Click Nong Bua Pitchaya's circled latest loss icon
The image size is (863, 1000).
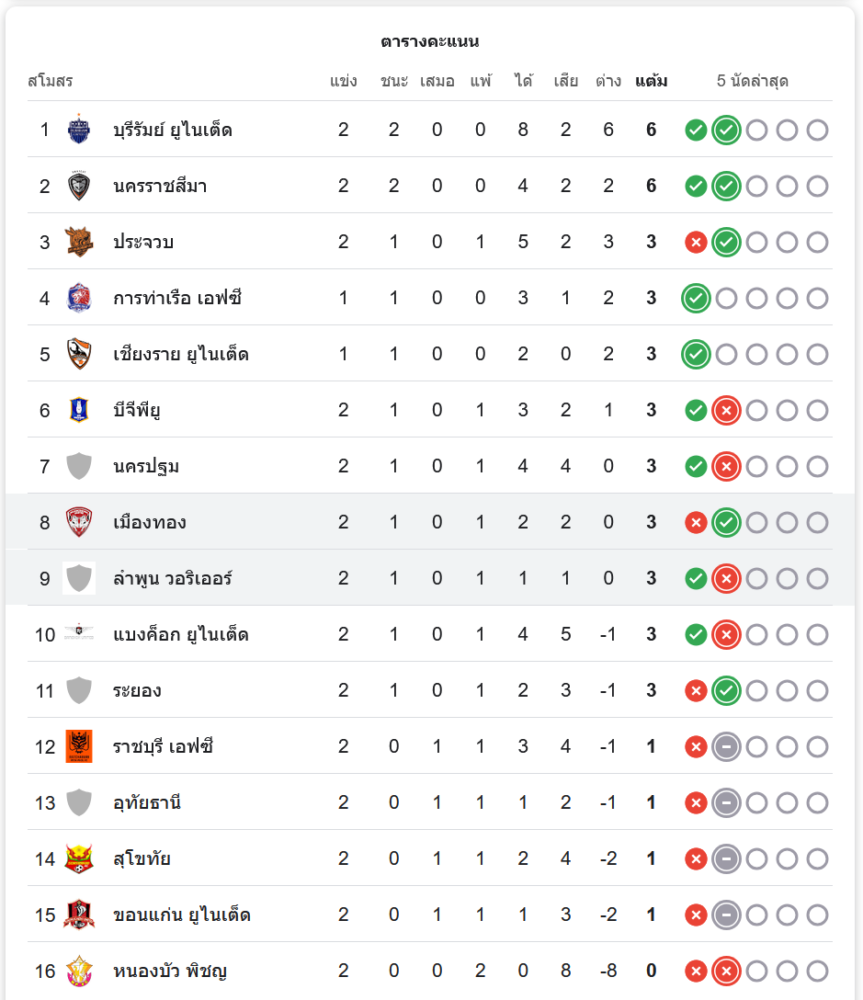coord(727,970)
